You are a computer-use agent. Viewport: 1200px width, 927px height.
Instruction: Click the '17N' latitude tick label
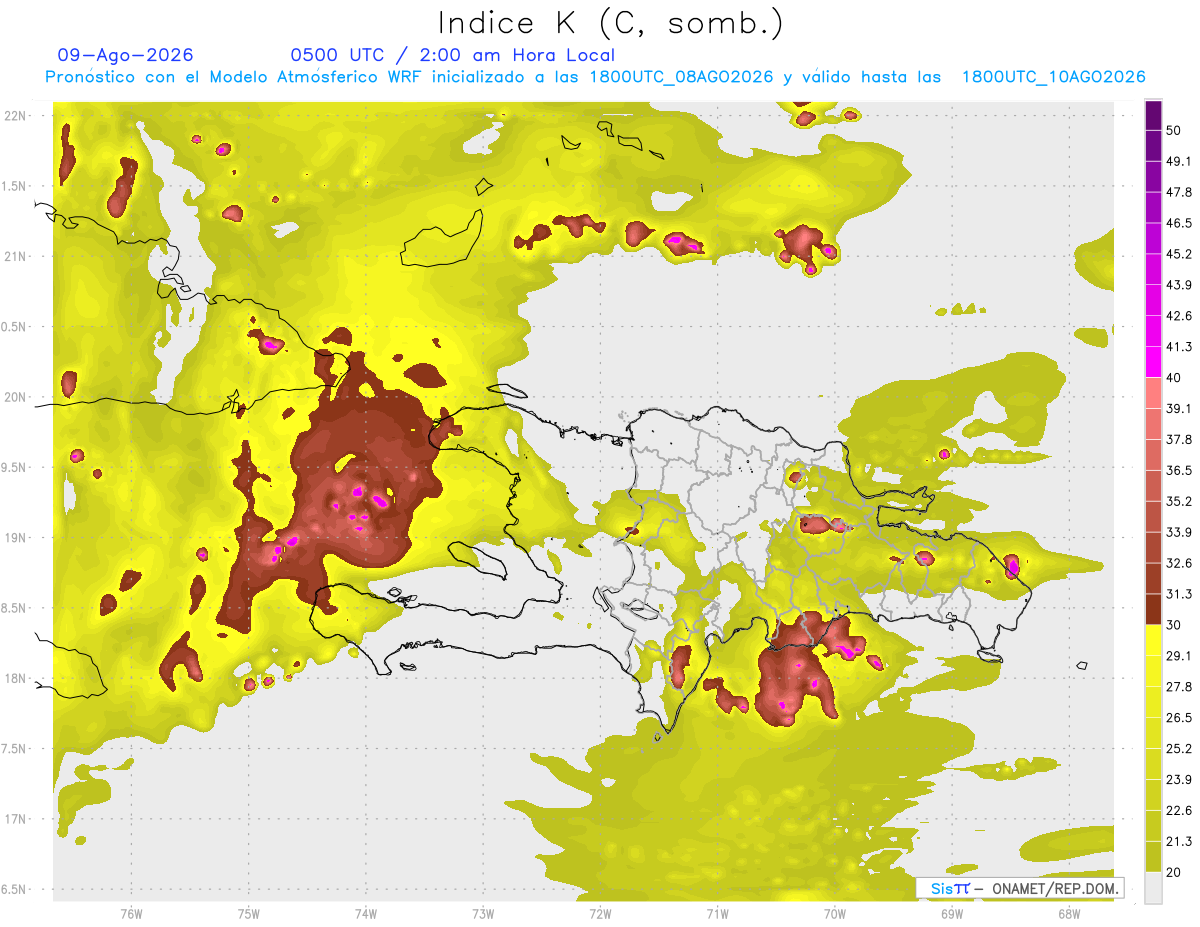click(x=15, y=819)
